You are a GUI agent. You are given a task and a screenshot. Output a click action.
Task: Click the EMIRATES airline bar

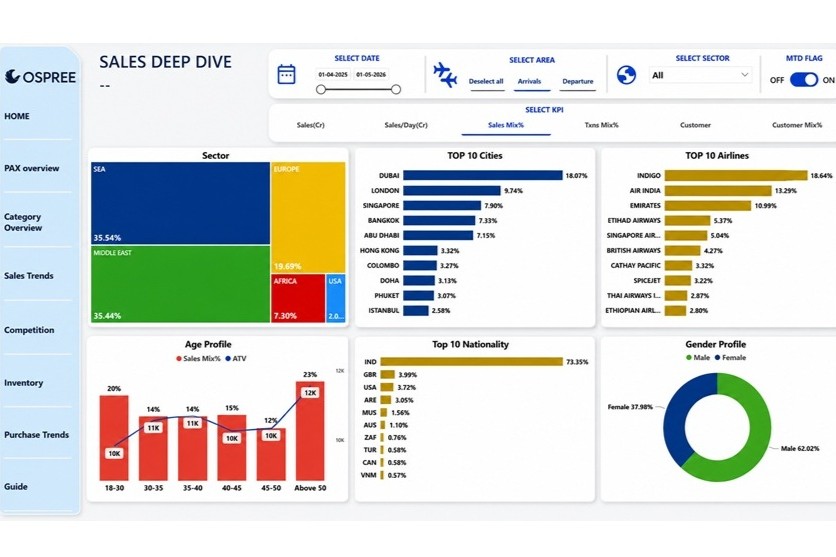pos(708,205)
